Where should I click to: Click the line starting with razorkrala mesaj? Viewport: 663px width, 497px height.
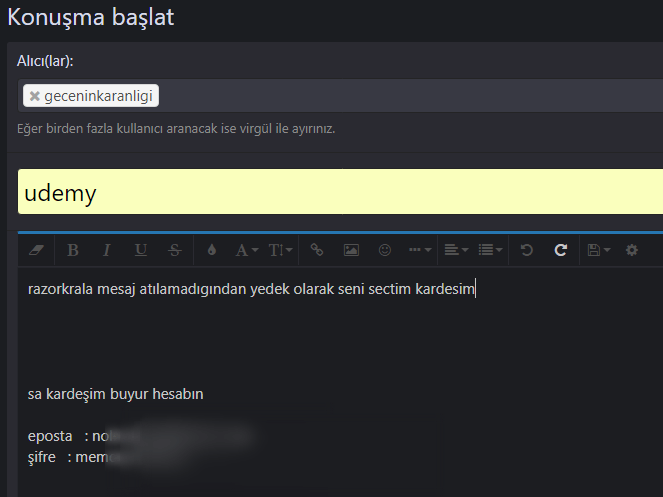pos(252,289)
